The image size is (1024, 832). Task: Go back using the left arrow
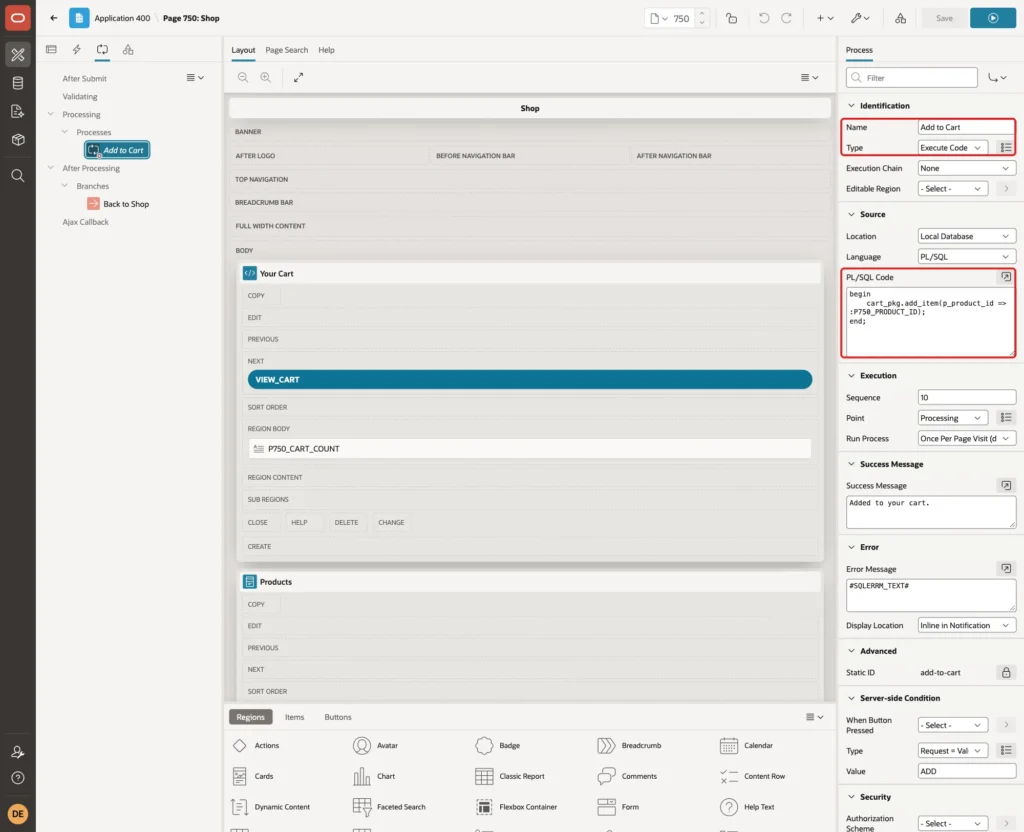click(x=54, y=18)
